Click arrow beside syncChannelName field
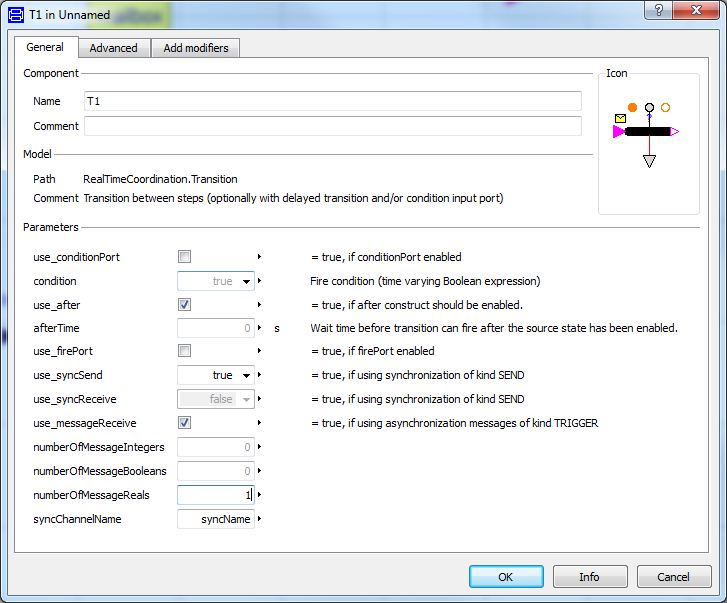The height and width of the screenshot is (603, 727). (260, 519)
